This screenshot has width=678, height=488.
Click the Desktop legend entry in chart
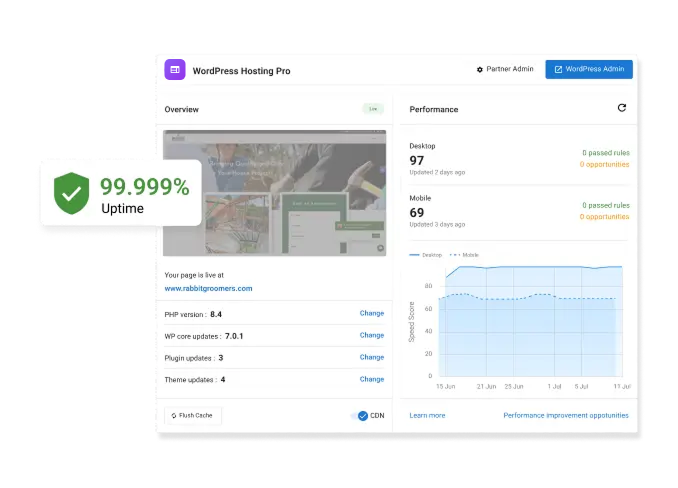tap(426, 255)
